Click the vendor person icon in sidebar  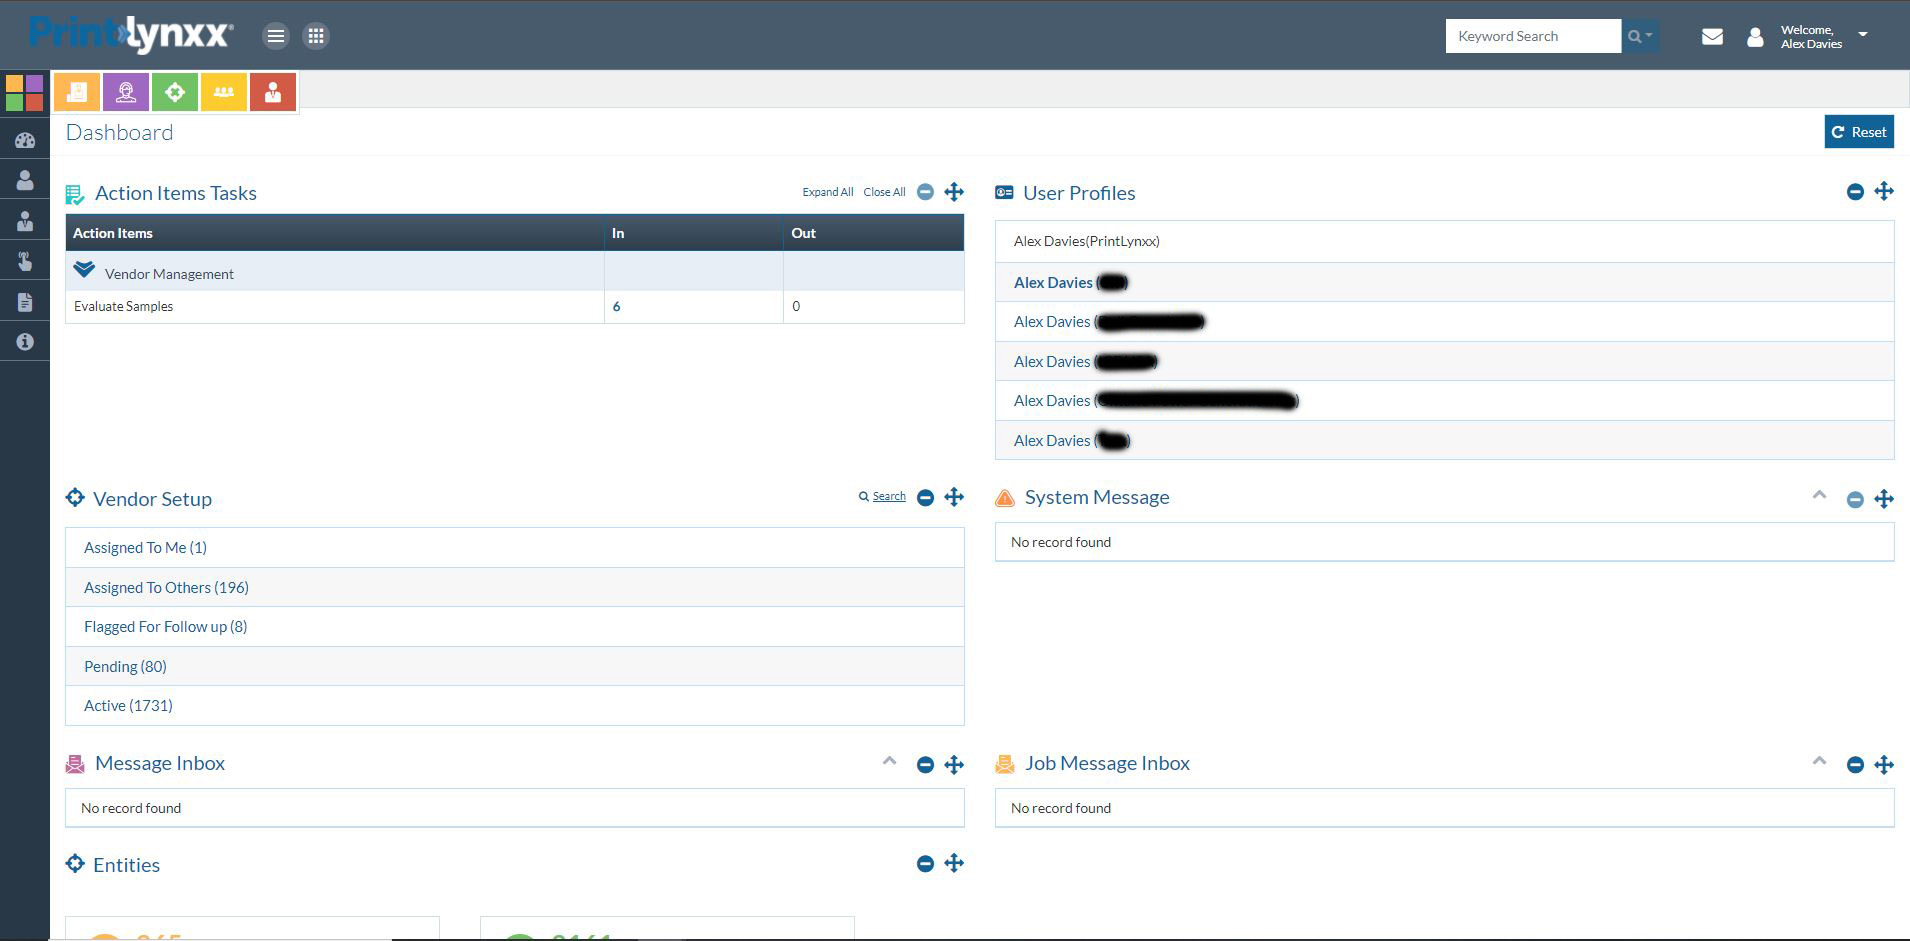24,221
